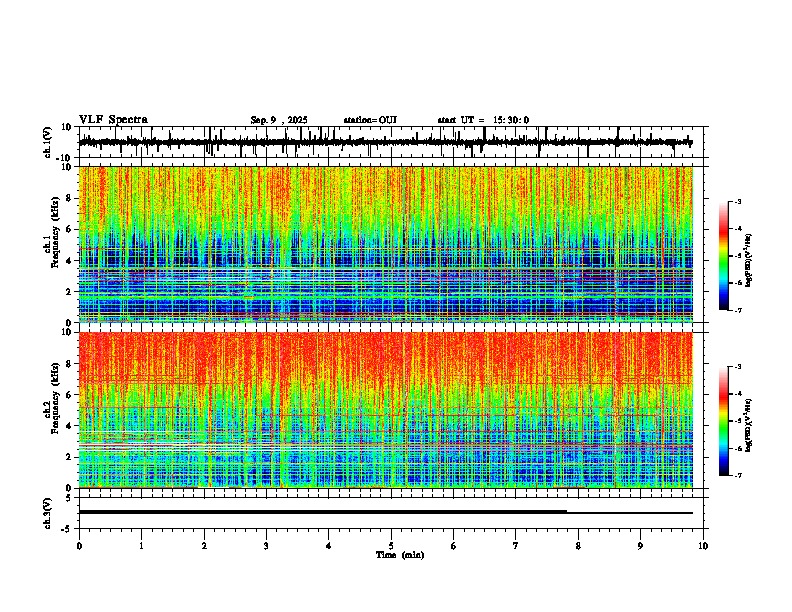Viewport: 792px width, 612px height.
Task: Click the ch.1 voltage waveform trace panel
Action: [x=393, y=142]
